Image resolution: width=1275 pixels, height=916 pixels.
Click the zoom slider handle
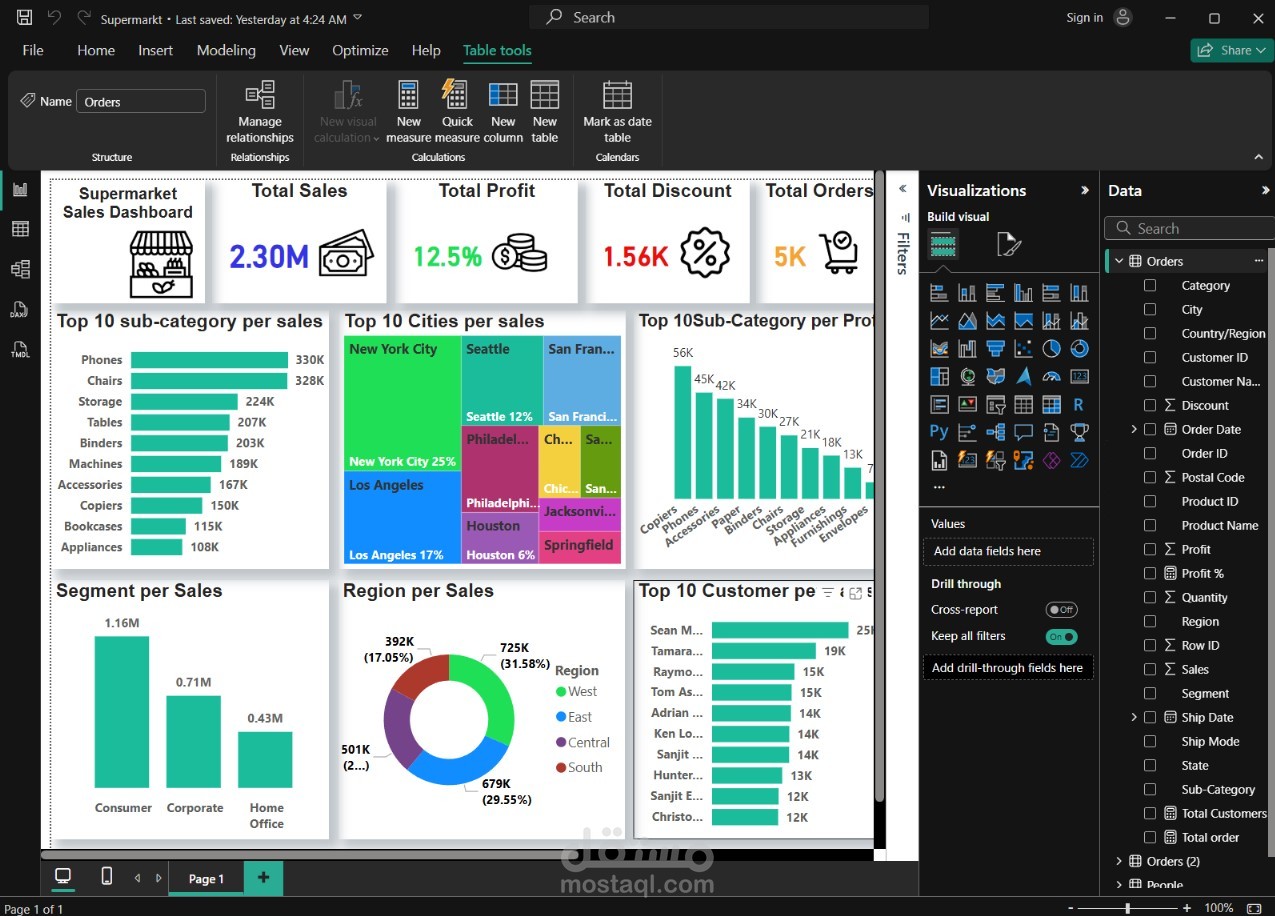[1128, 908]
